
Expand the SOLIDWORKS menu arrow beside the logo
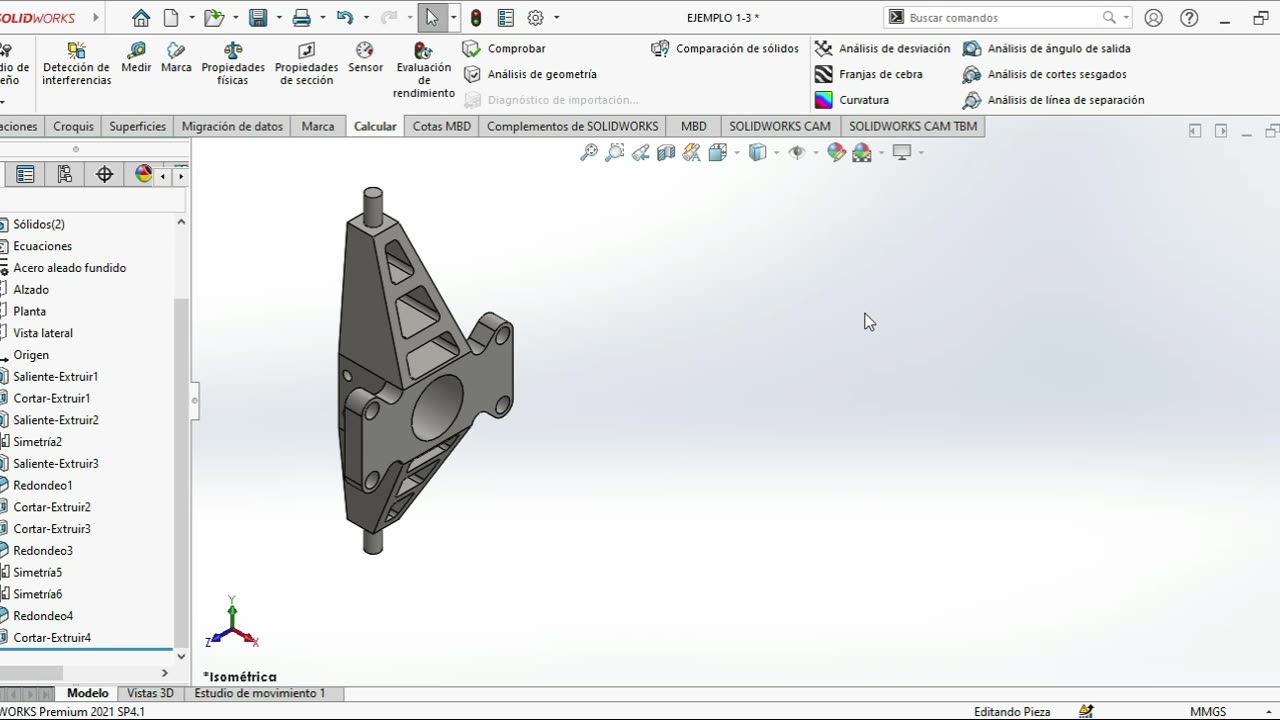(x=97, y=18)
